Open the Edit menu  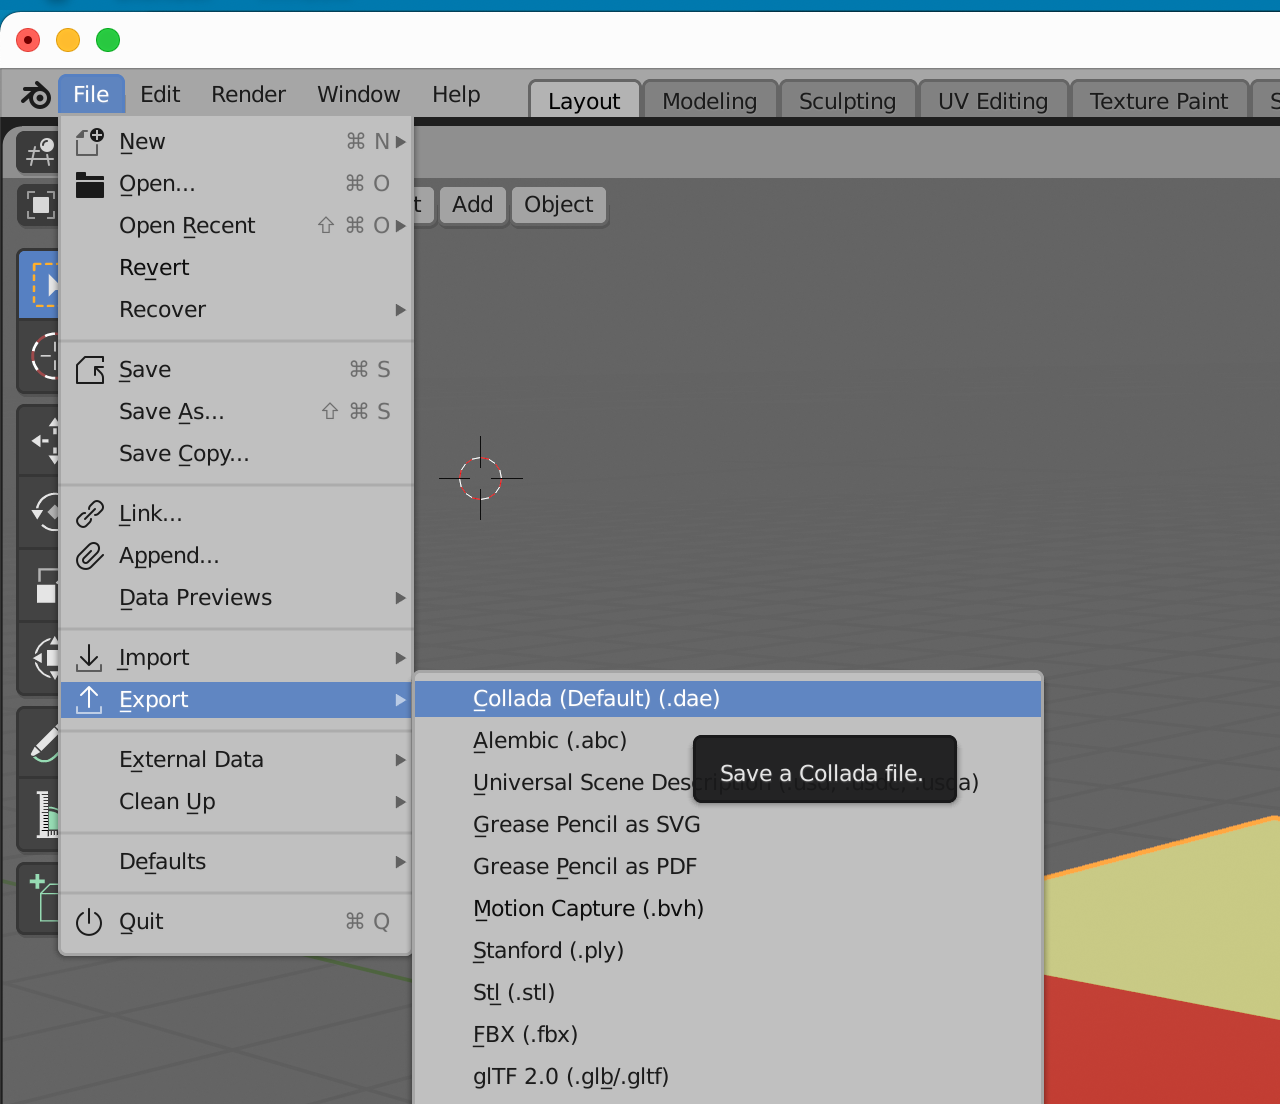coord(160,95)
